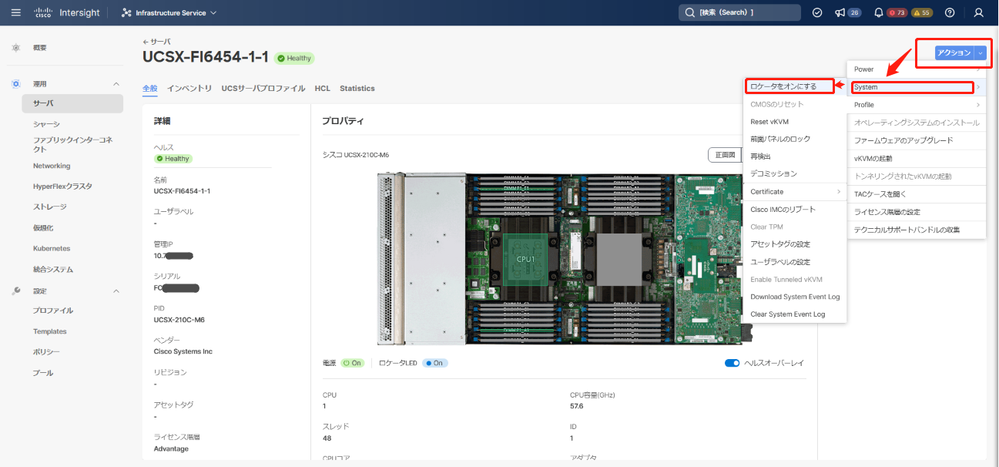Switch to the UCSサーバプロファイル tab

pyautogui.click(x=263, y=89)
